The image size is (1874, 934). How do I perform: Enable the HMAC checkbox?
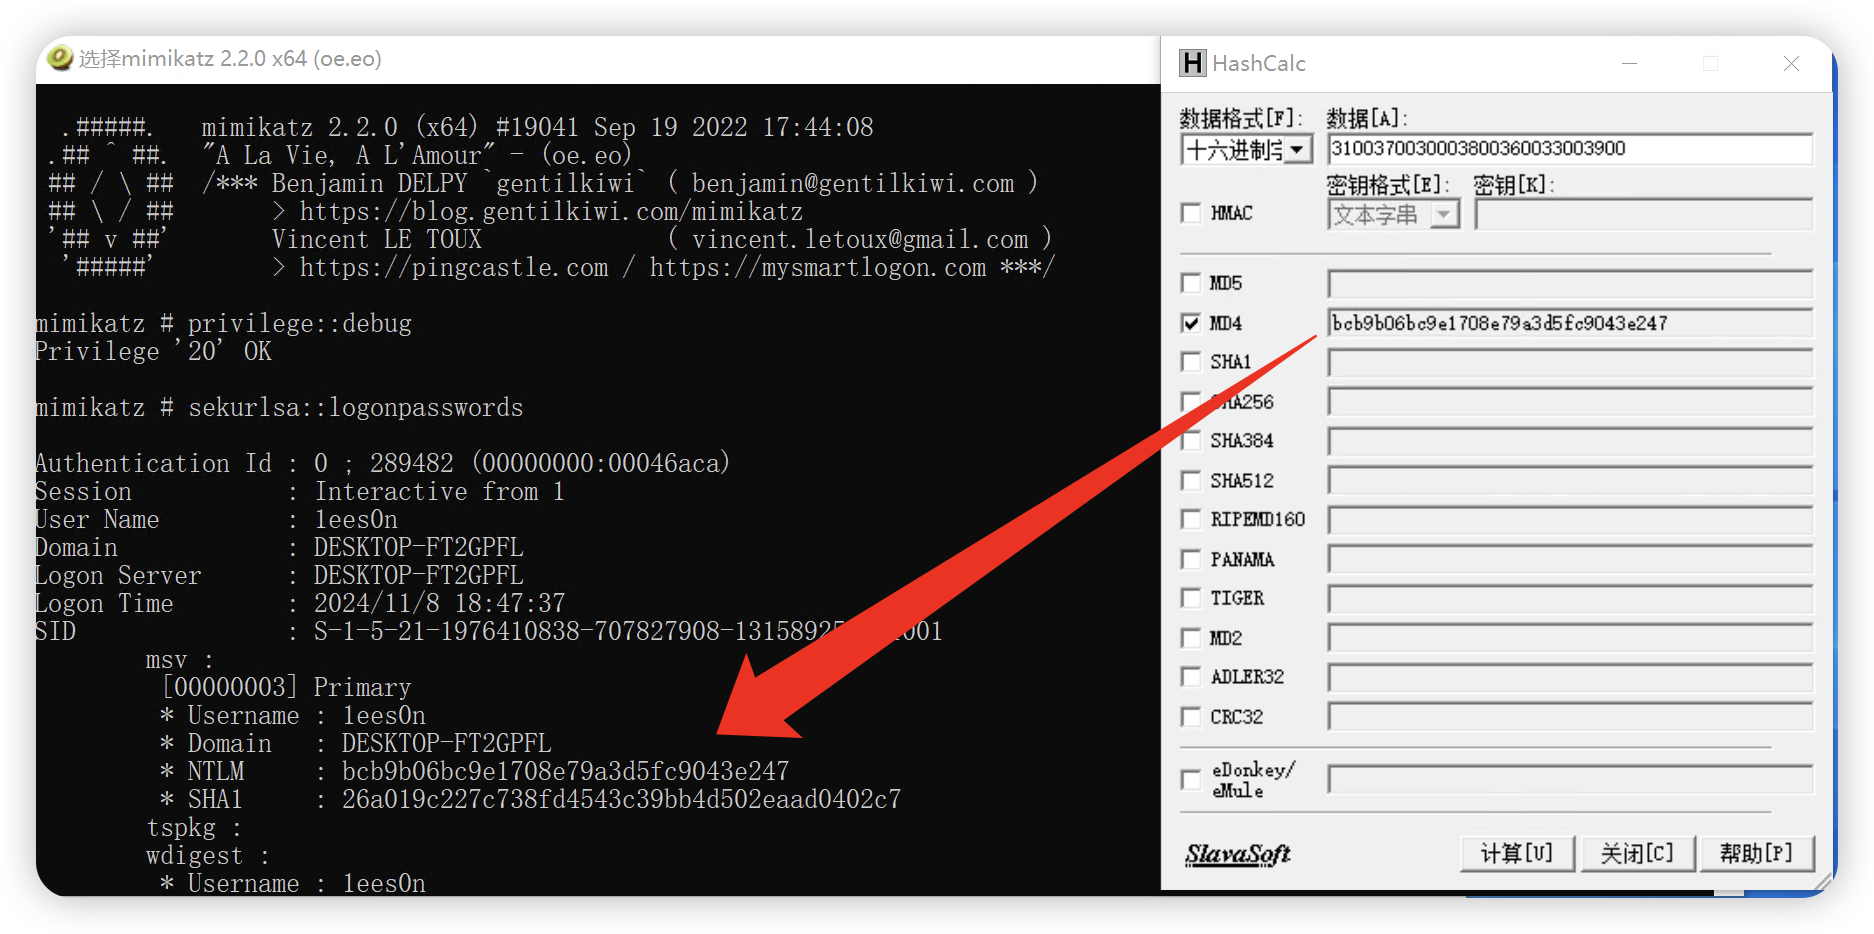tap(1190, 213)
